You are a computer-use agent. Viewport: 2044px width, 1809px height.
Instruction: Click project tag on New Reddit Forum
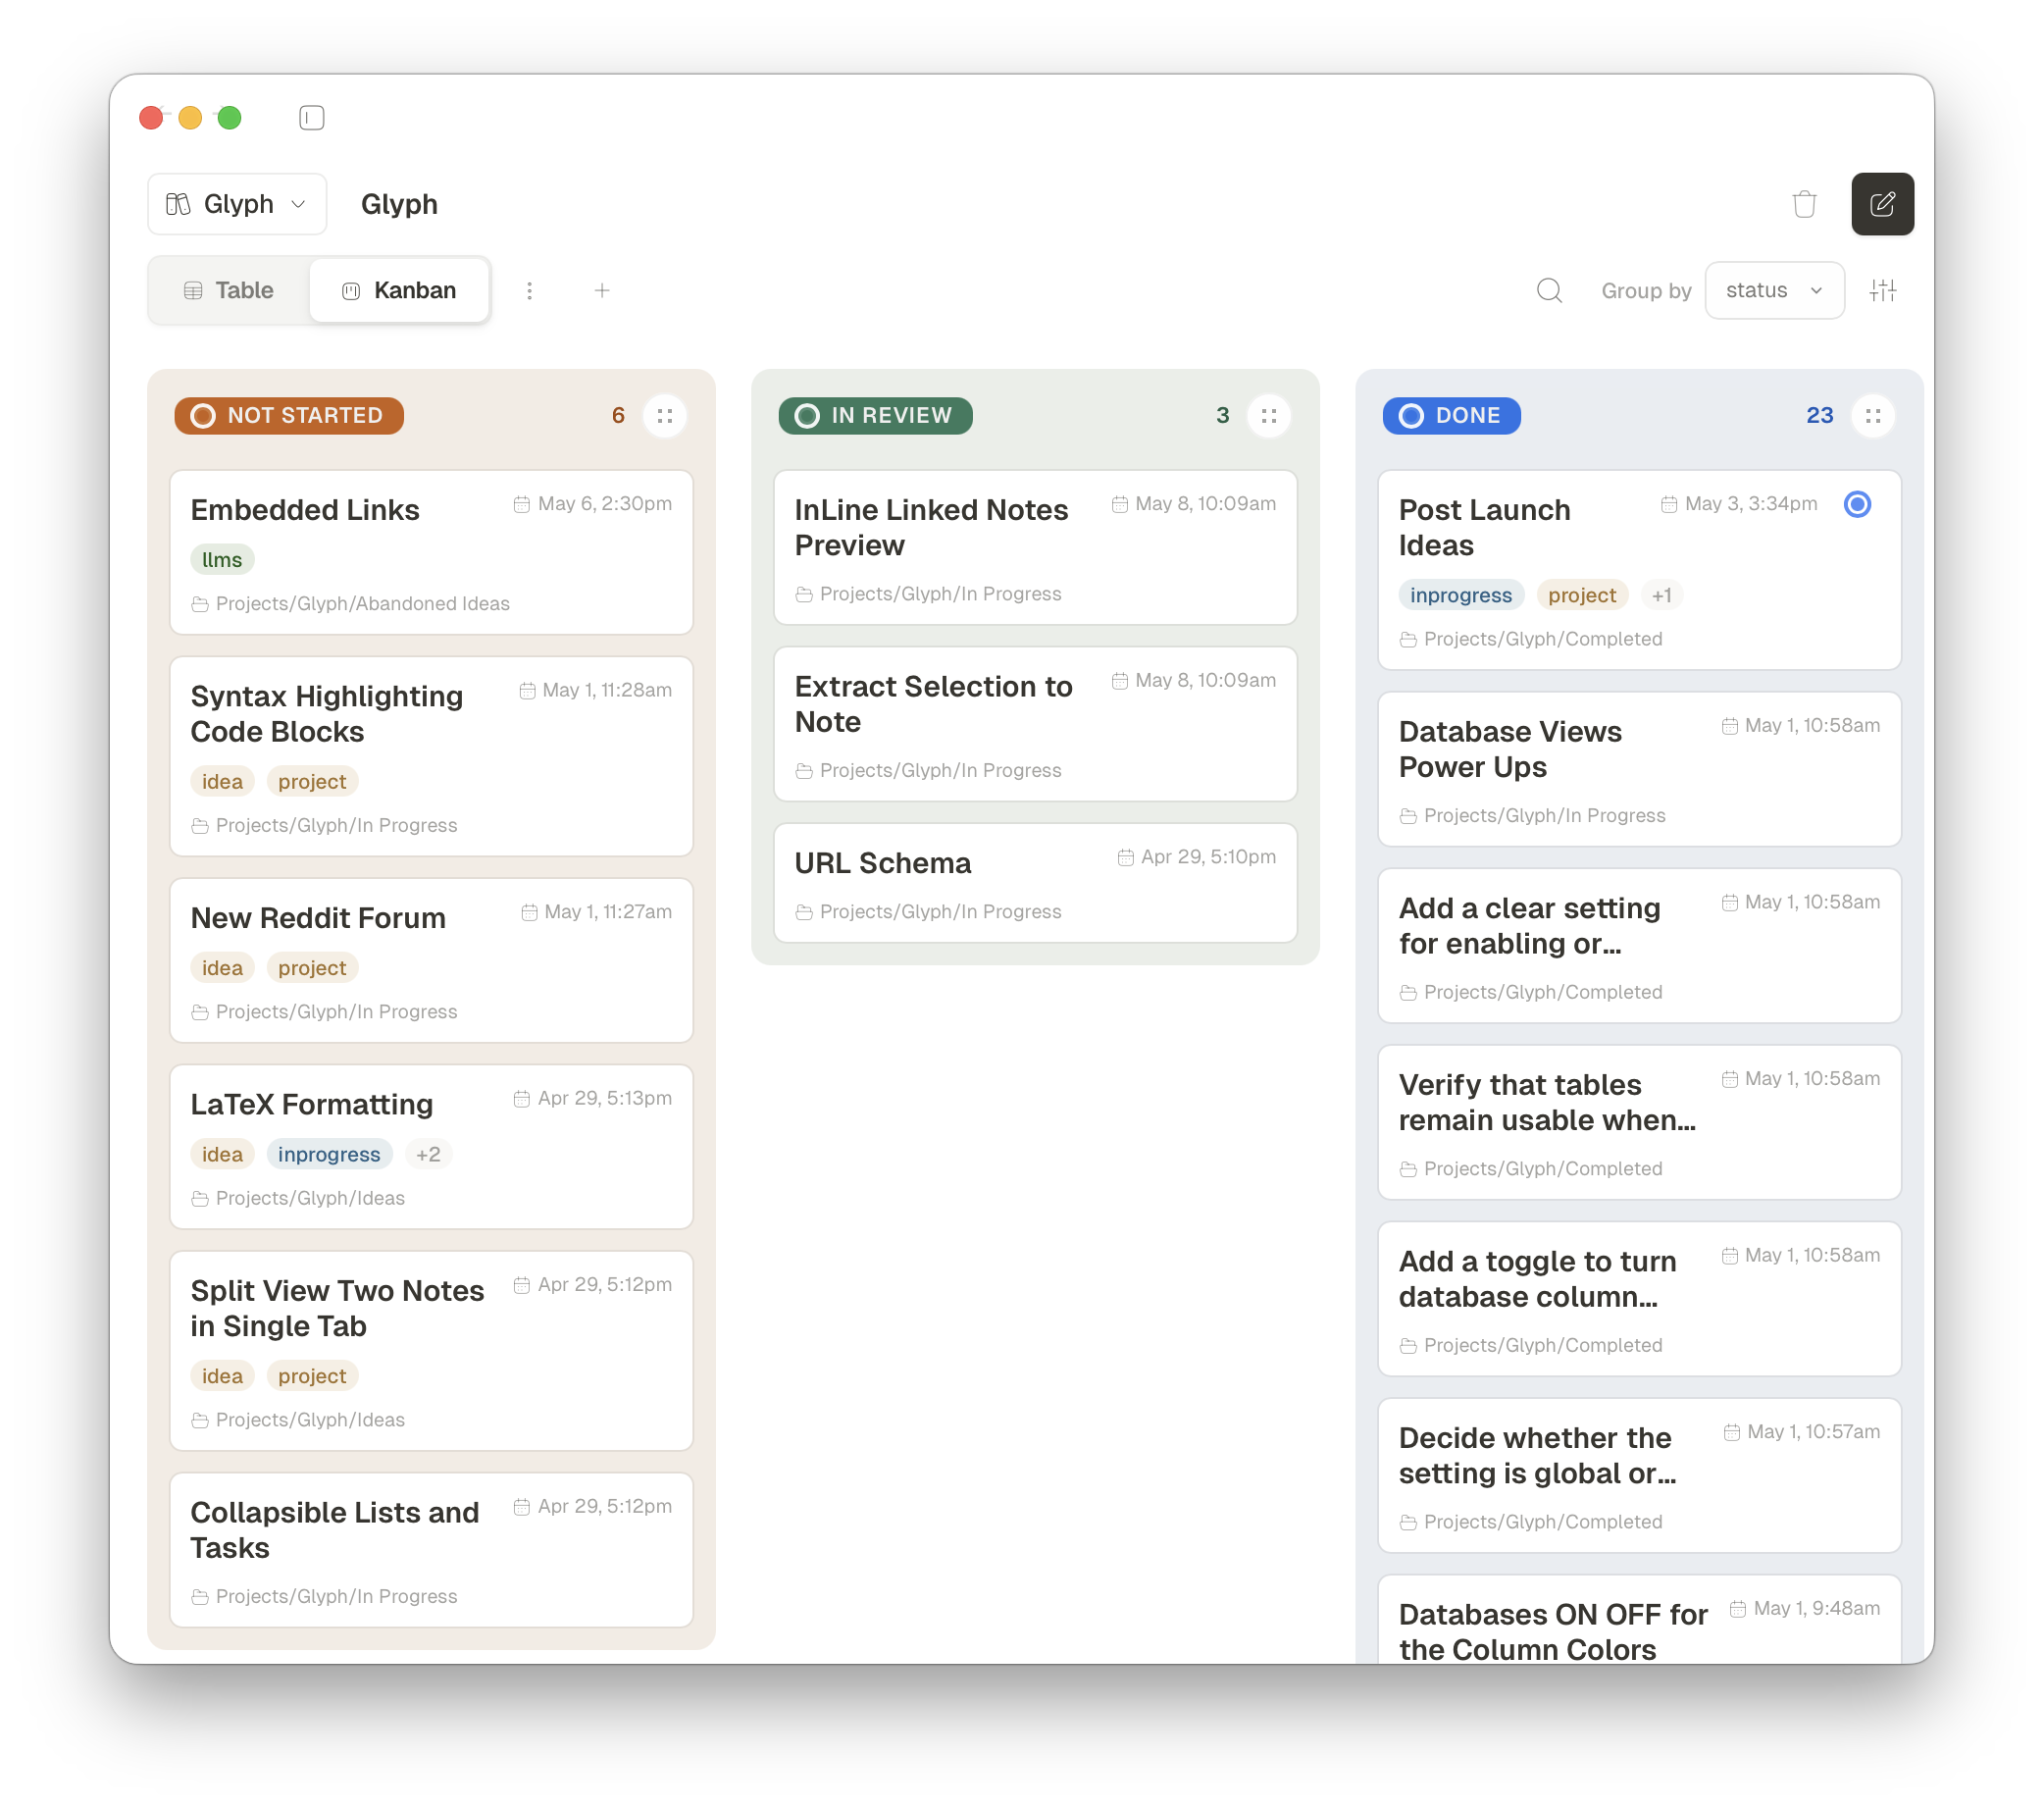(x=312, y=968)
